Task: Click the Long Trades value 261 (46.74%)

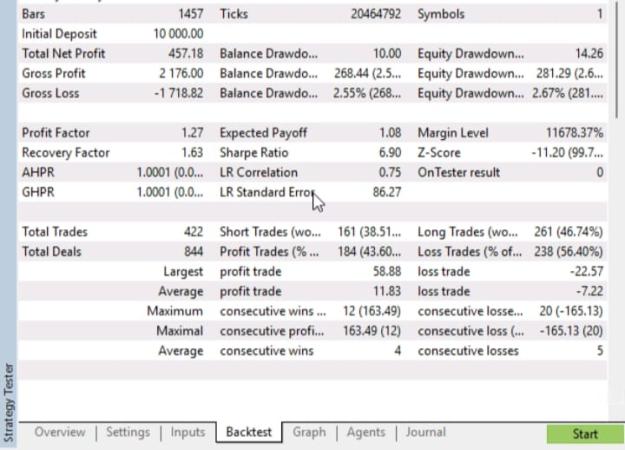Action: (568, 232)
